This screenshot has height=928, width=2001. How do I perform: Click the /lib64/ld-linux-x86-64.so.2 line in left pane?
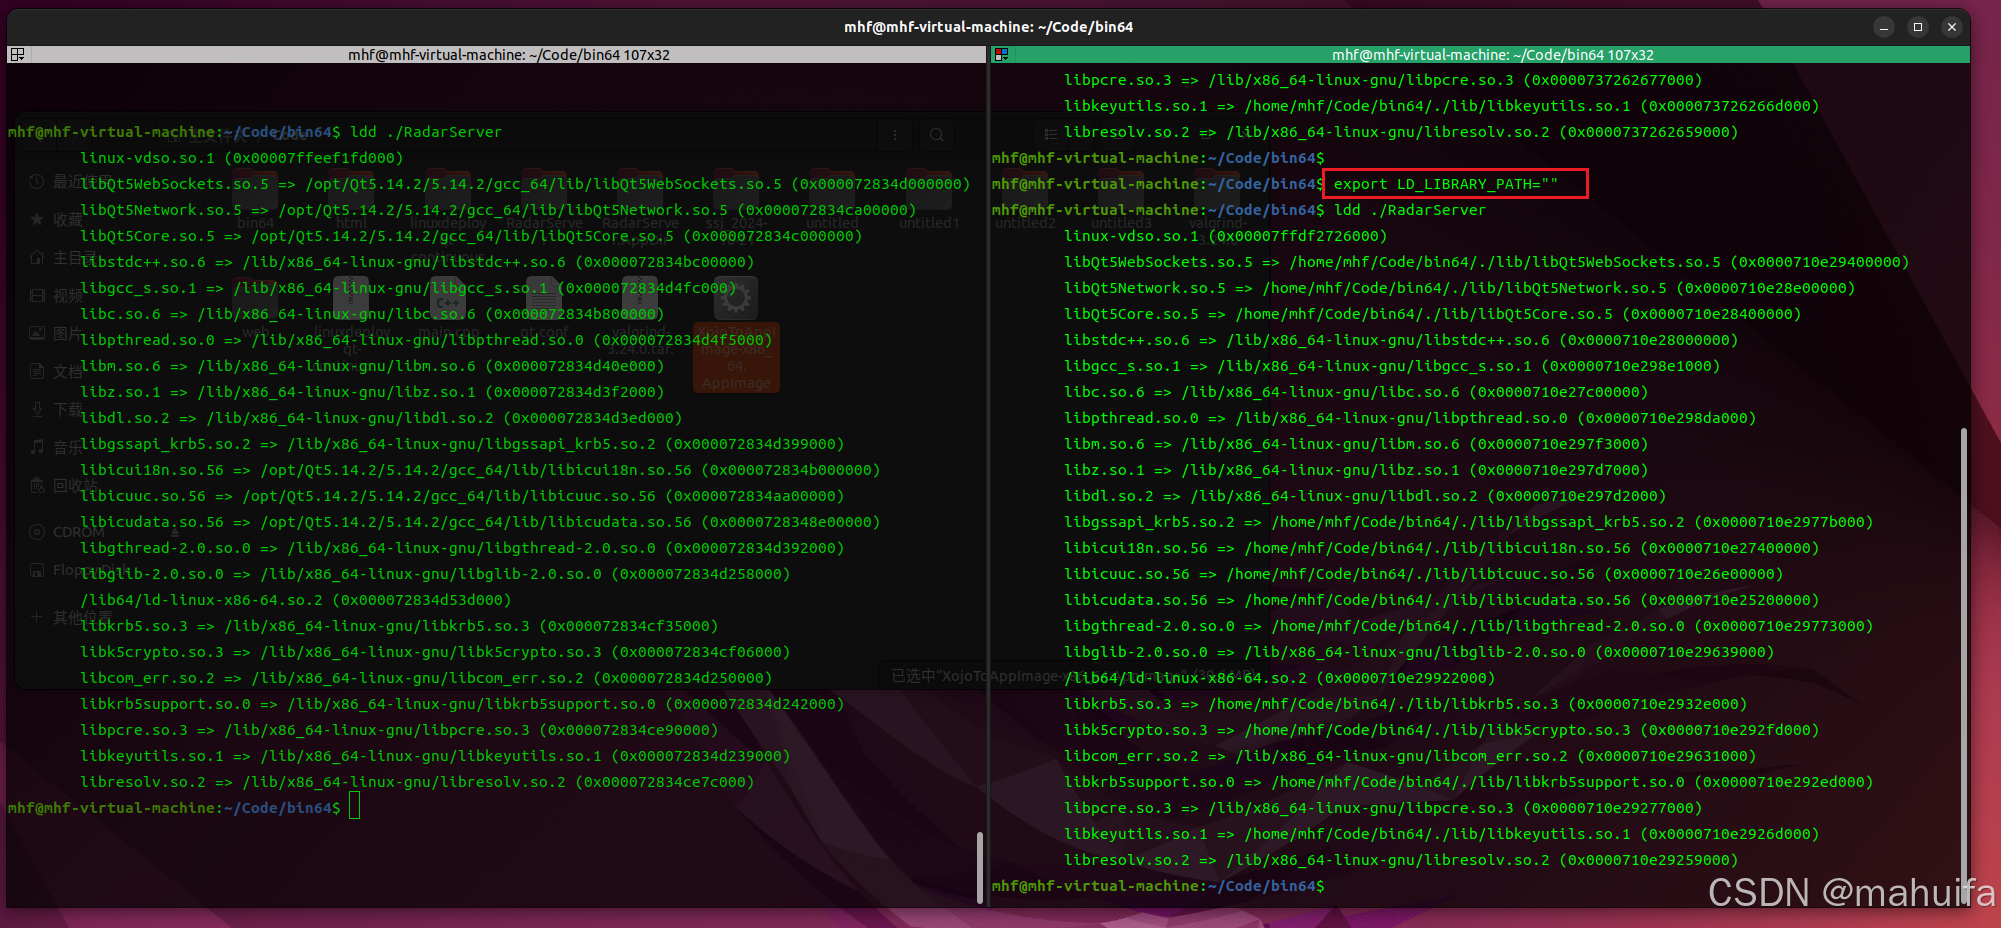point(296,600)
